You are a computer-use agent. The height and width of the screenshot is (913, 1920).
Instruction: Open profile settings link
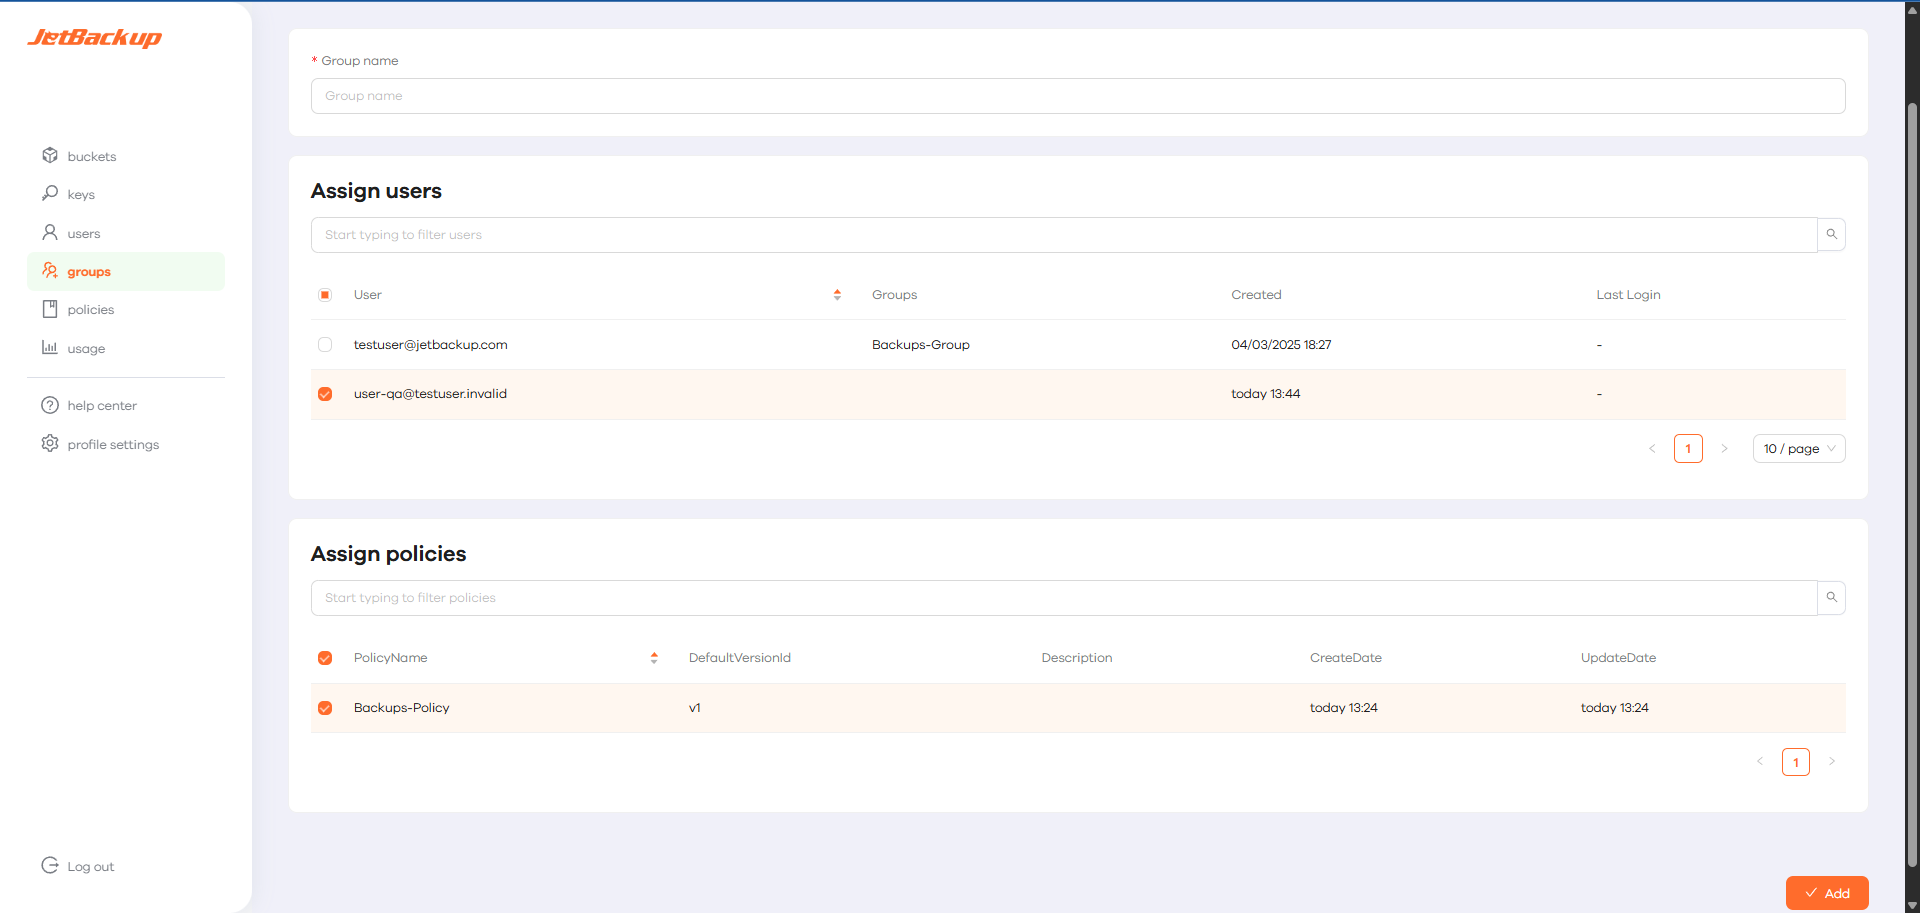tap(126, 445)
